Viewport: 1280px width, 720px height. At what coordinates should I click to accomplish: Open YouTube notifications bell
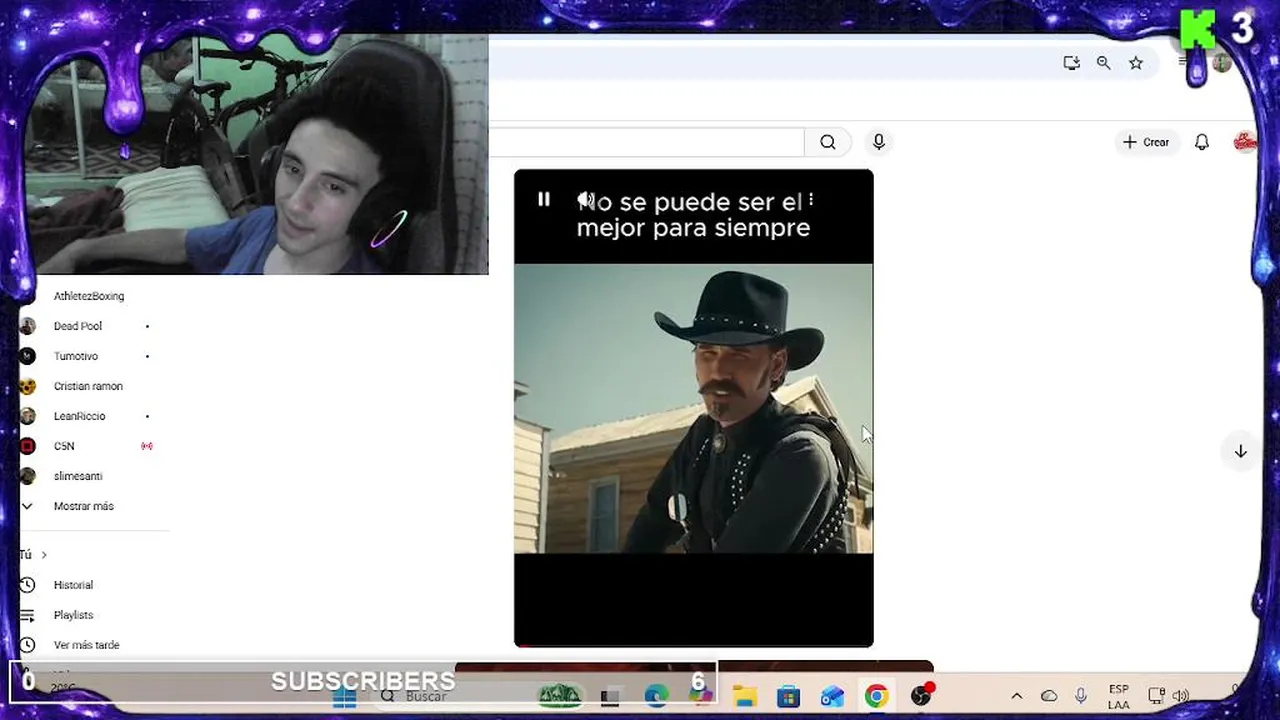pos(1202,142)
